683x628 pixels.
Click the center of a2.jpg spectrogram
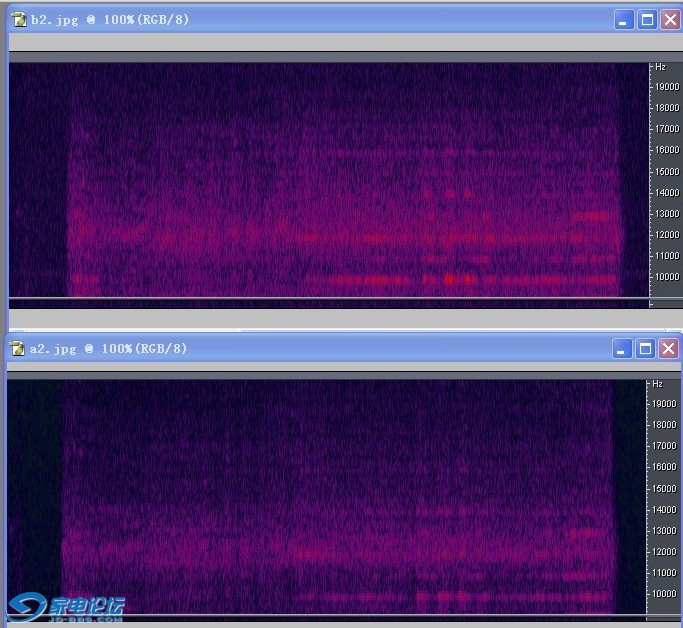328,496
